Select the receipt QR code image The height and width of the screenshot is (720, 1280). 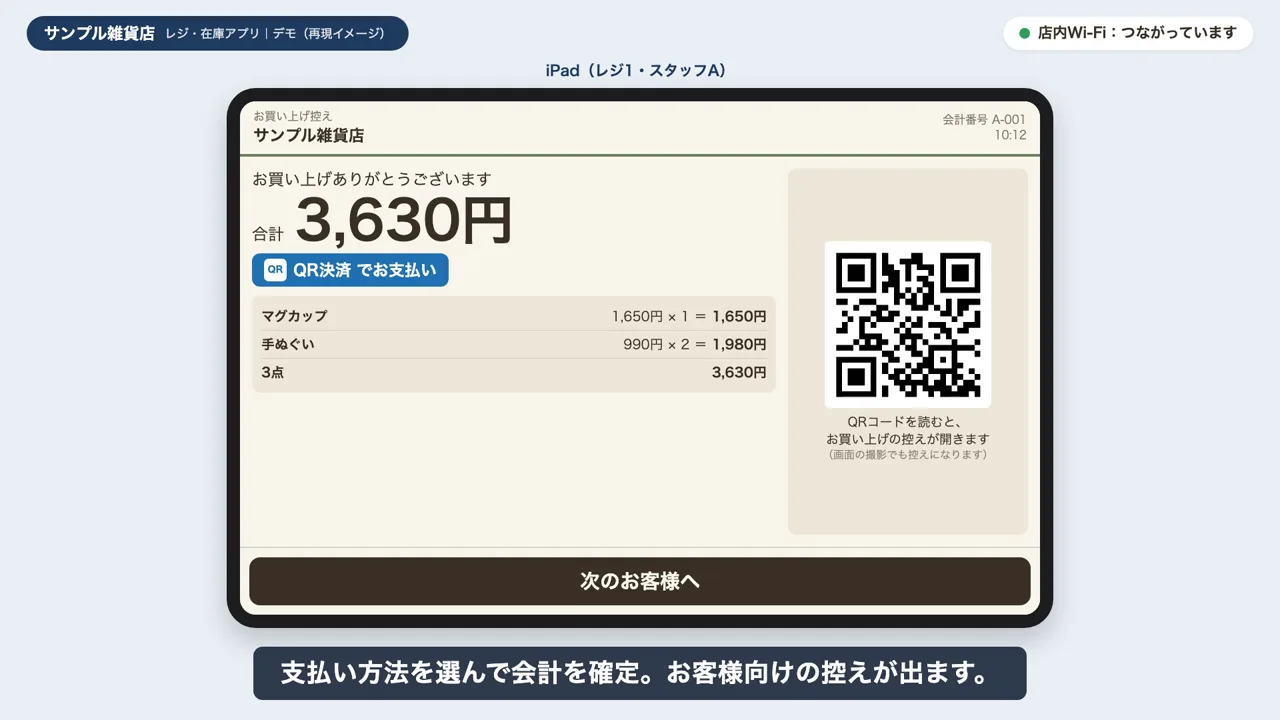point(908,324)
